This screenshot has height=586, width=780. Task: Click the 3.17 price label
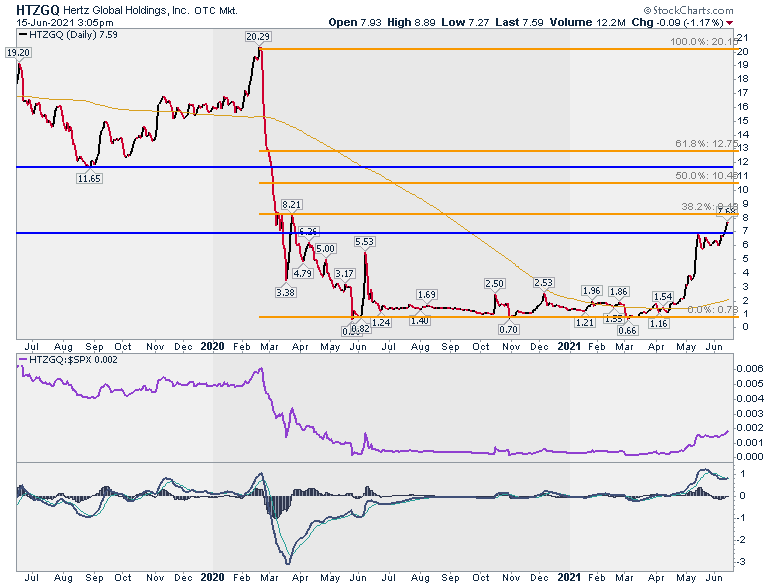pos(344,274)
